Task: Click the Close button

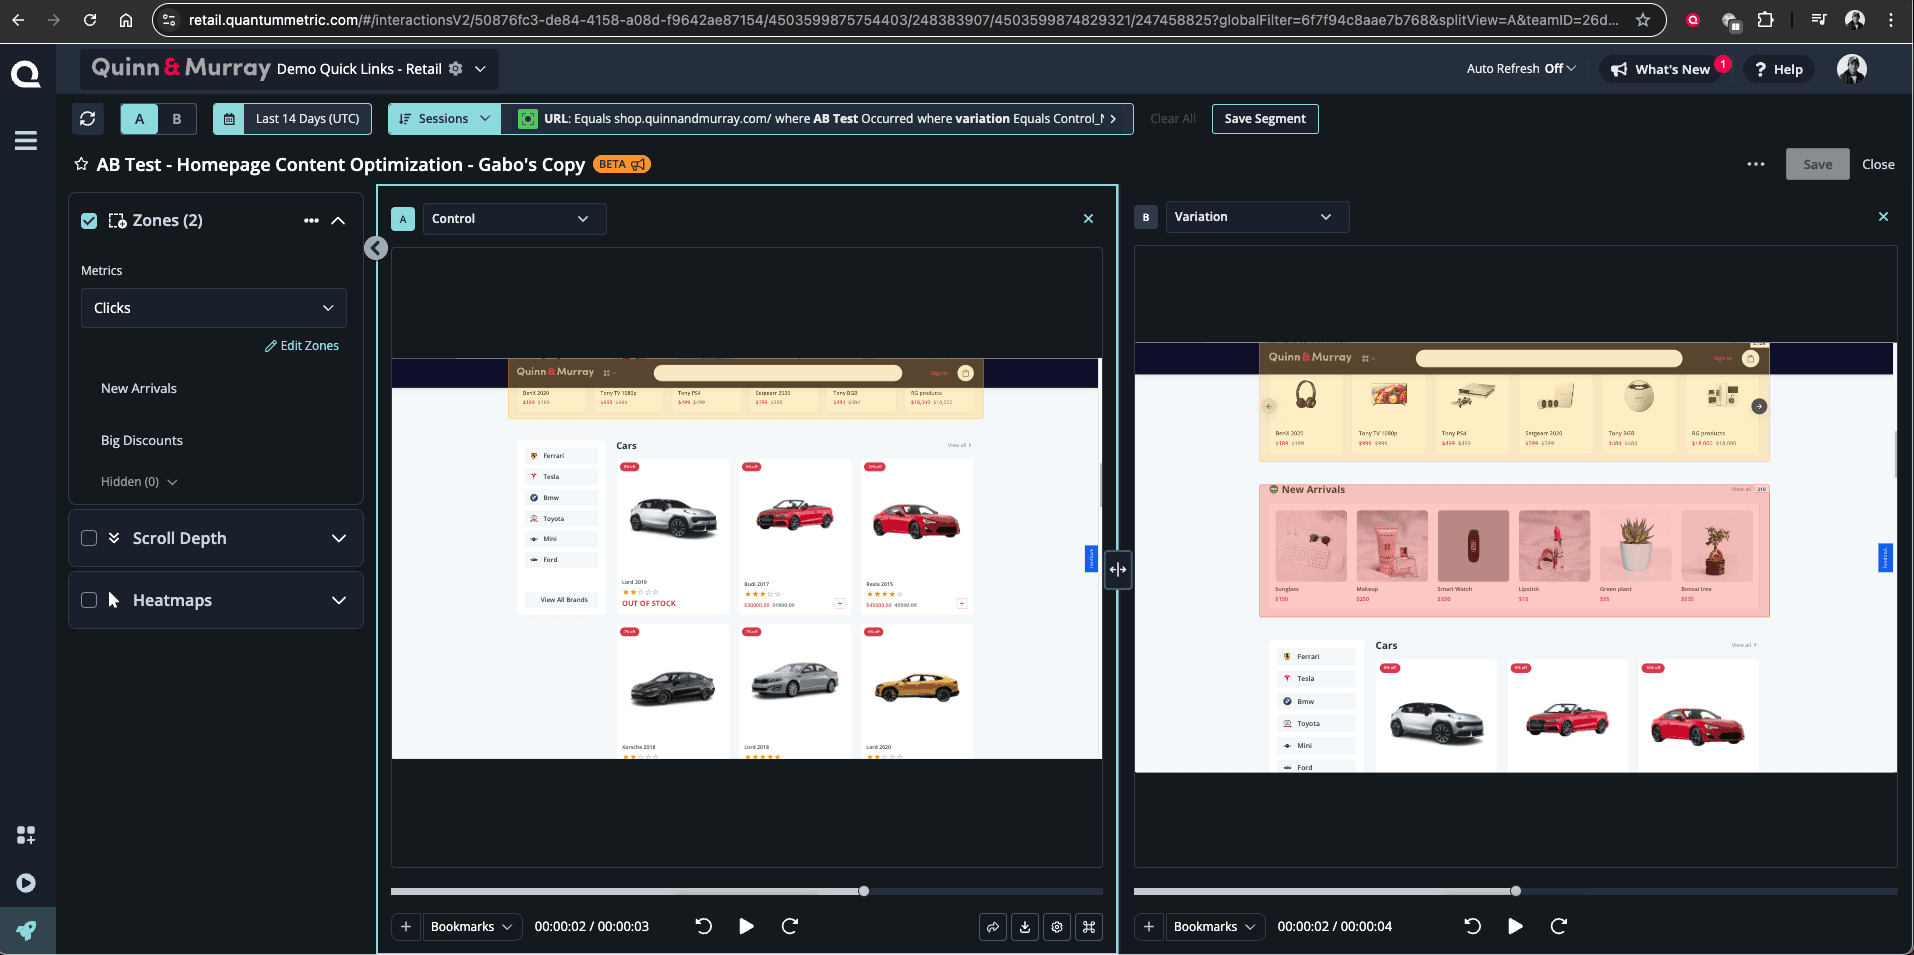Action: point(1878,165)
